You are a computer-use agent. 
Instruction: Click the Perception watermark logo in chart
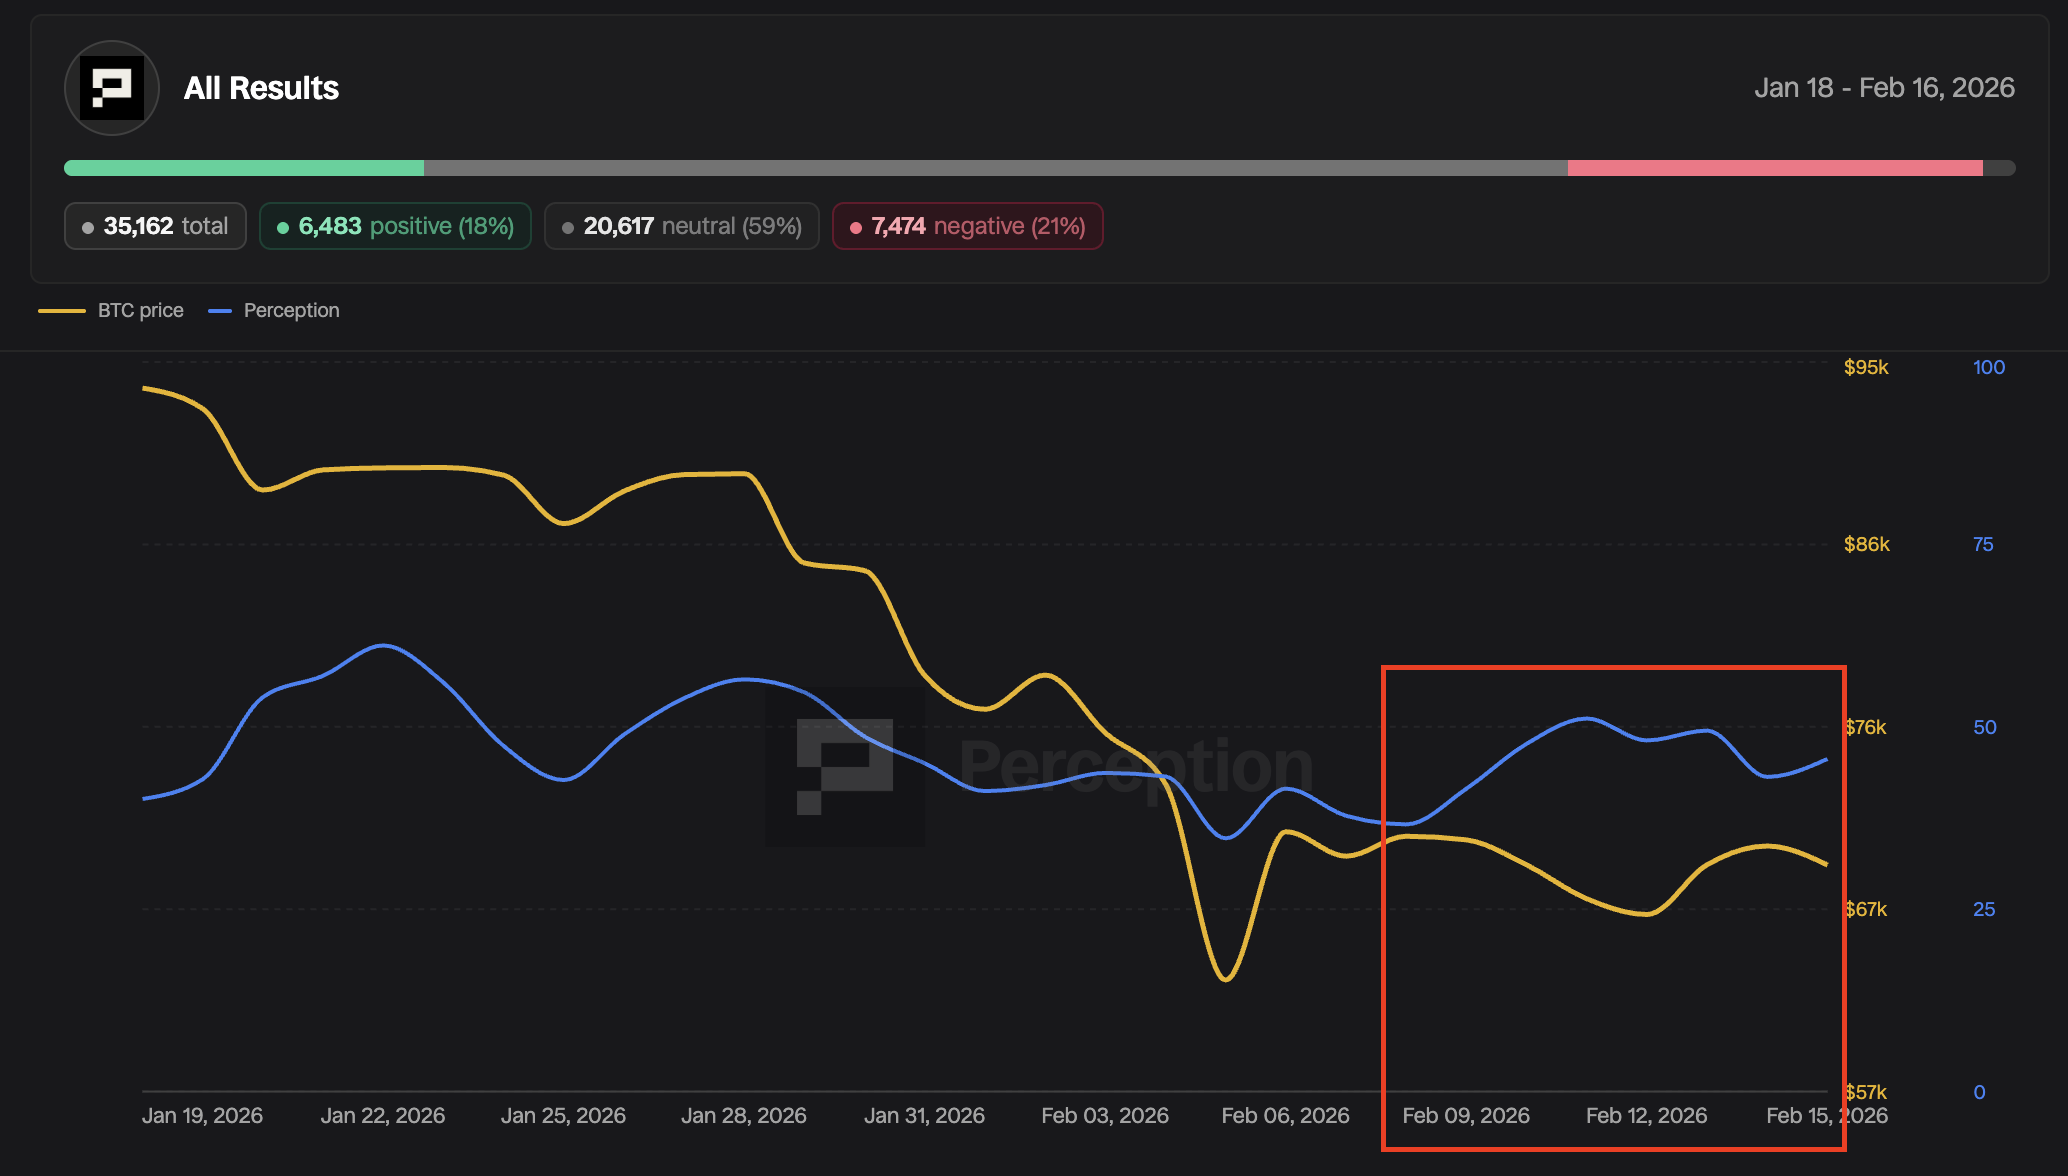tap(845, 767)
